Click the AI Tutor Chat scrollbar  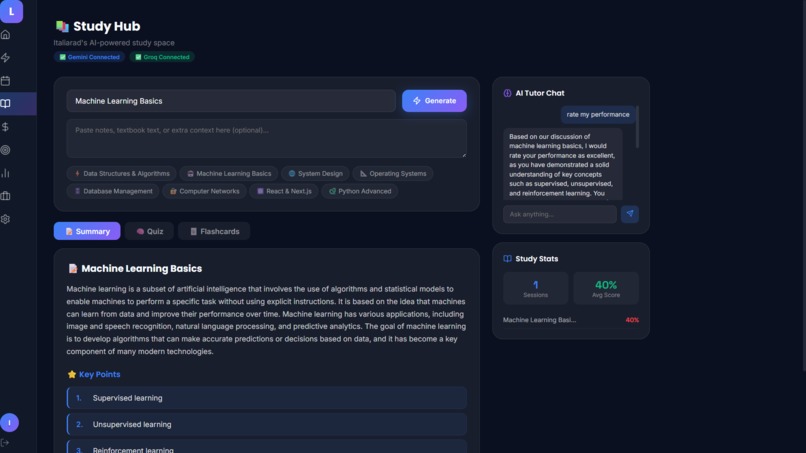coord(637,127)
